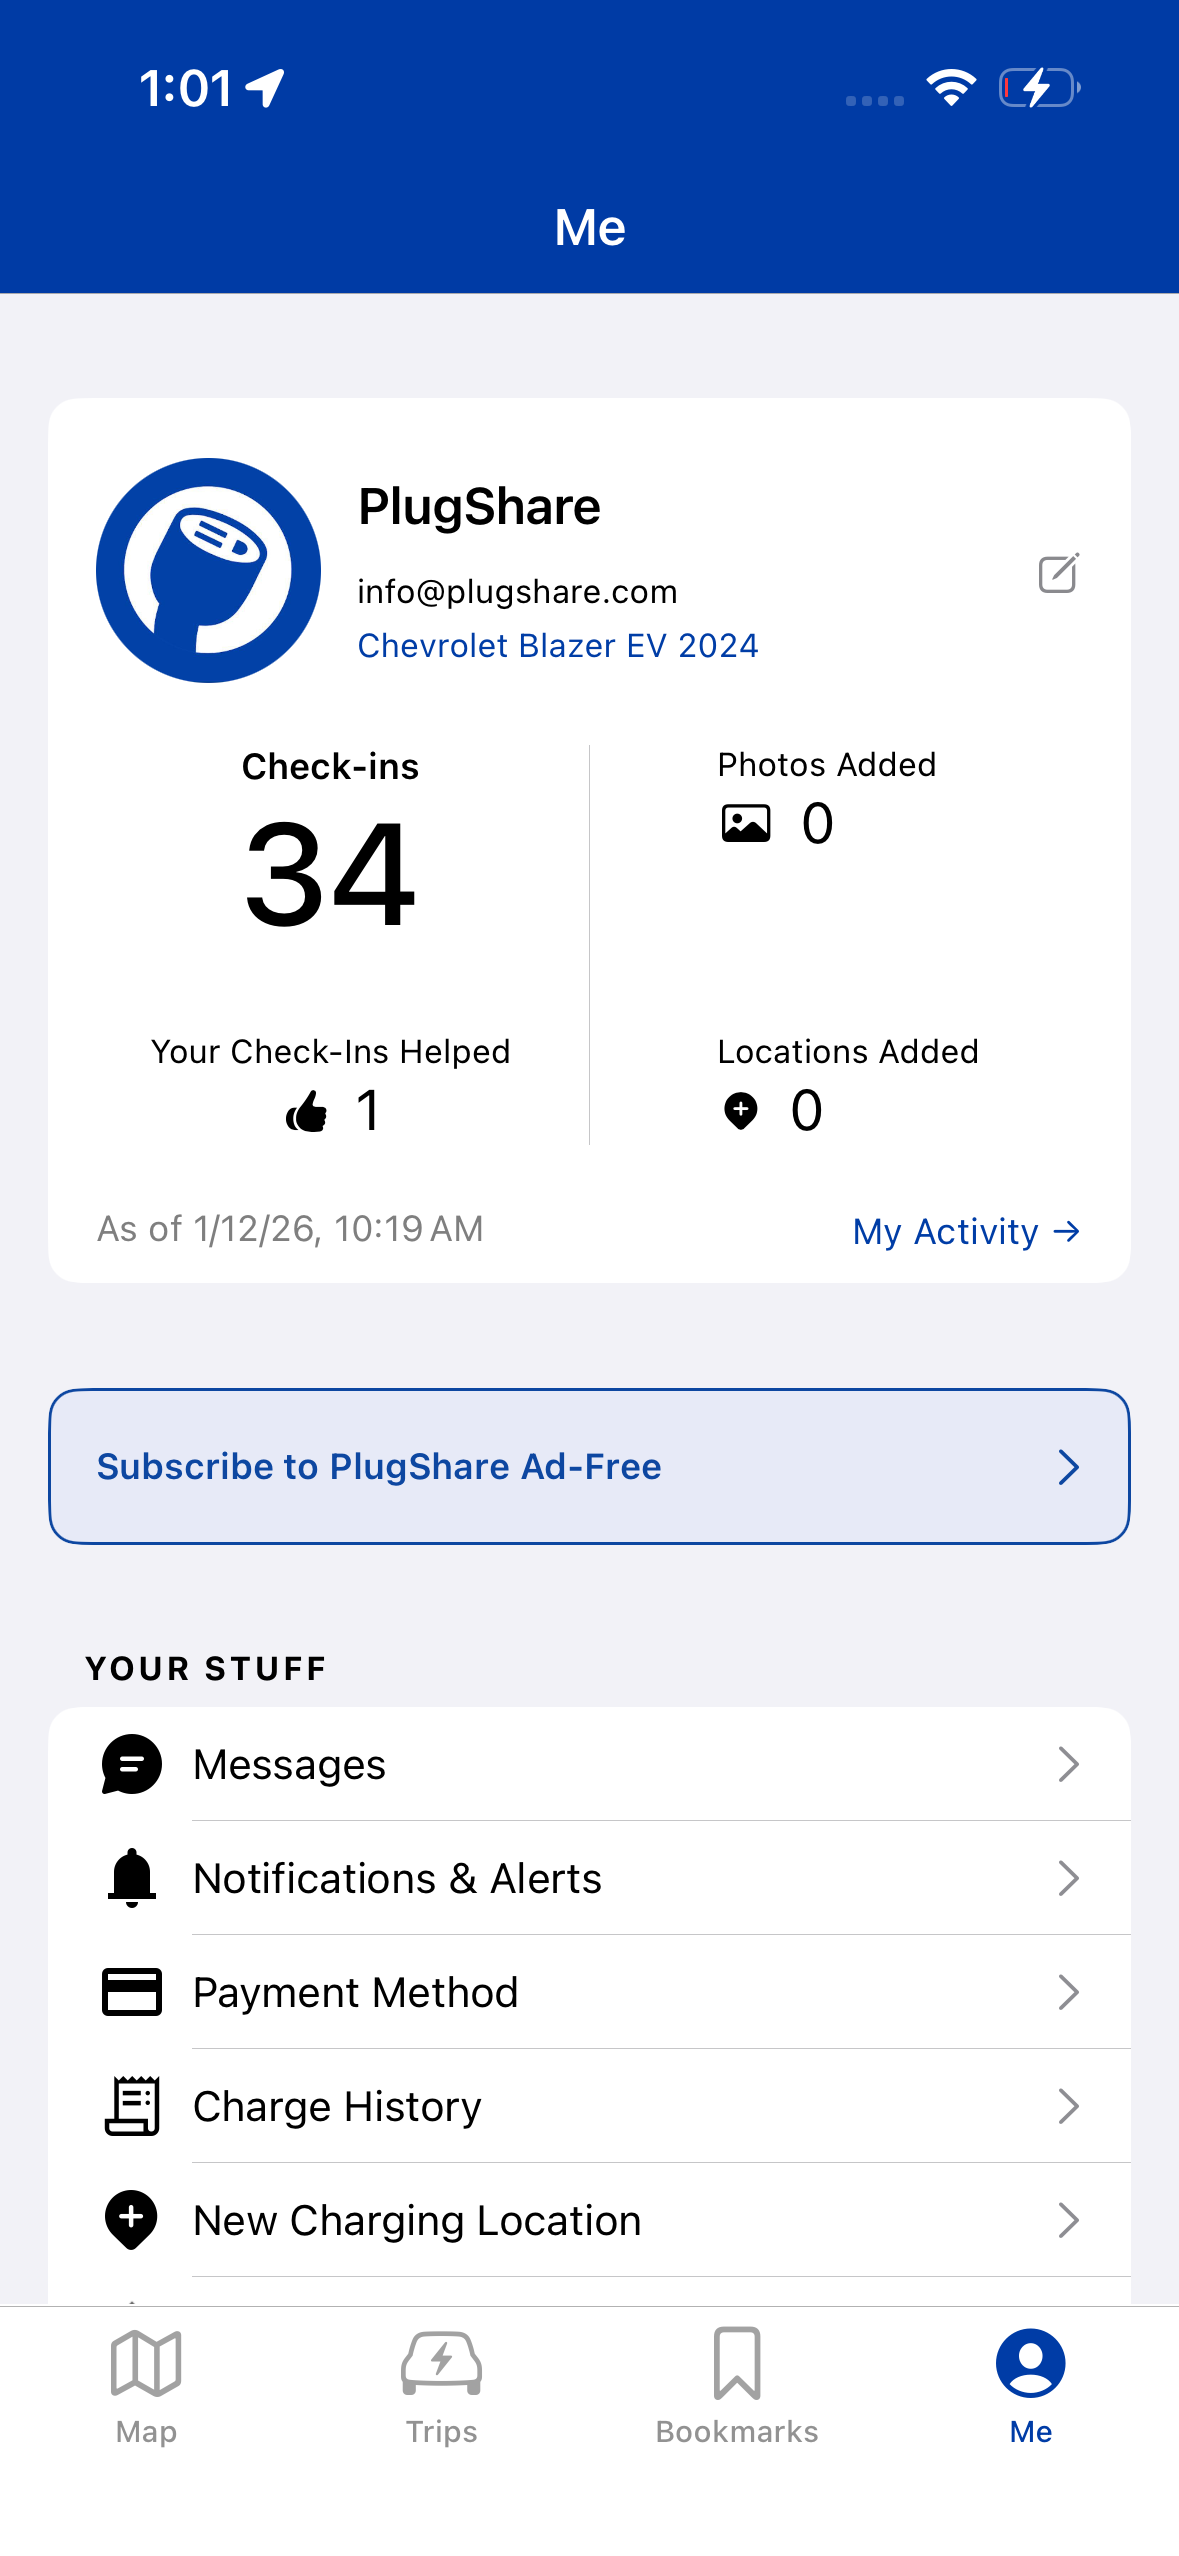This screenshot has height=2556, width=1179.
Task: Tap the edit profile pencil icon
Action: coord(1058,573)
